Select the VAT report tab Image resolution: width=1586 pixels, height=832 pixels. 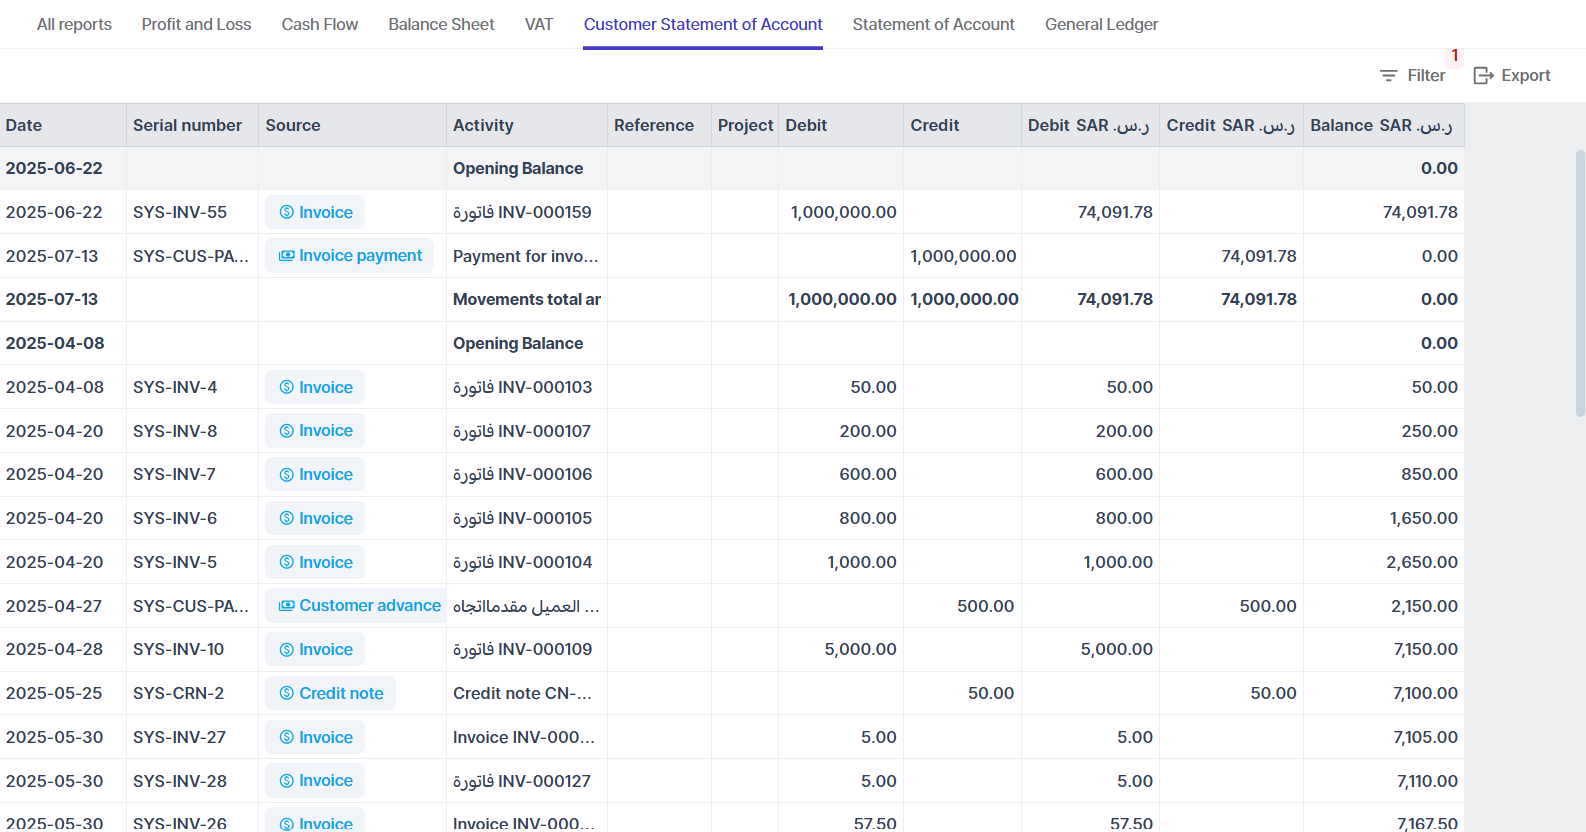[539, 24]
